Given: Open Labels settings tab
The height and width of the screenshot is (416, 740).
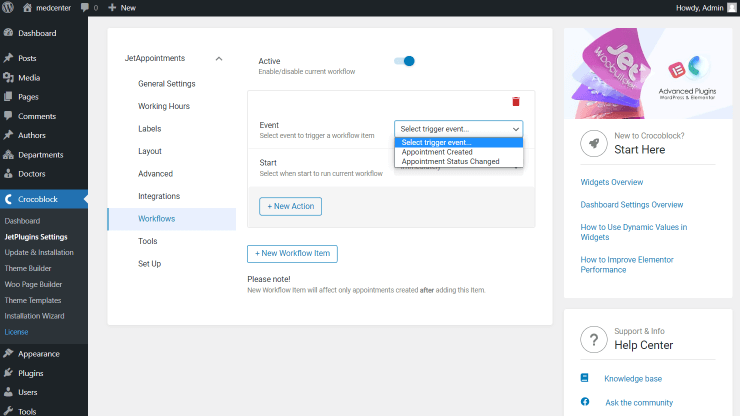Looking at the screenshot, I should tap(150, 128).
